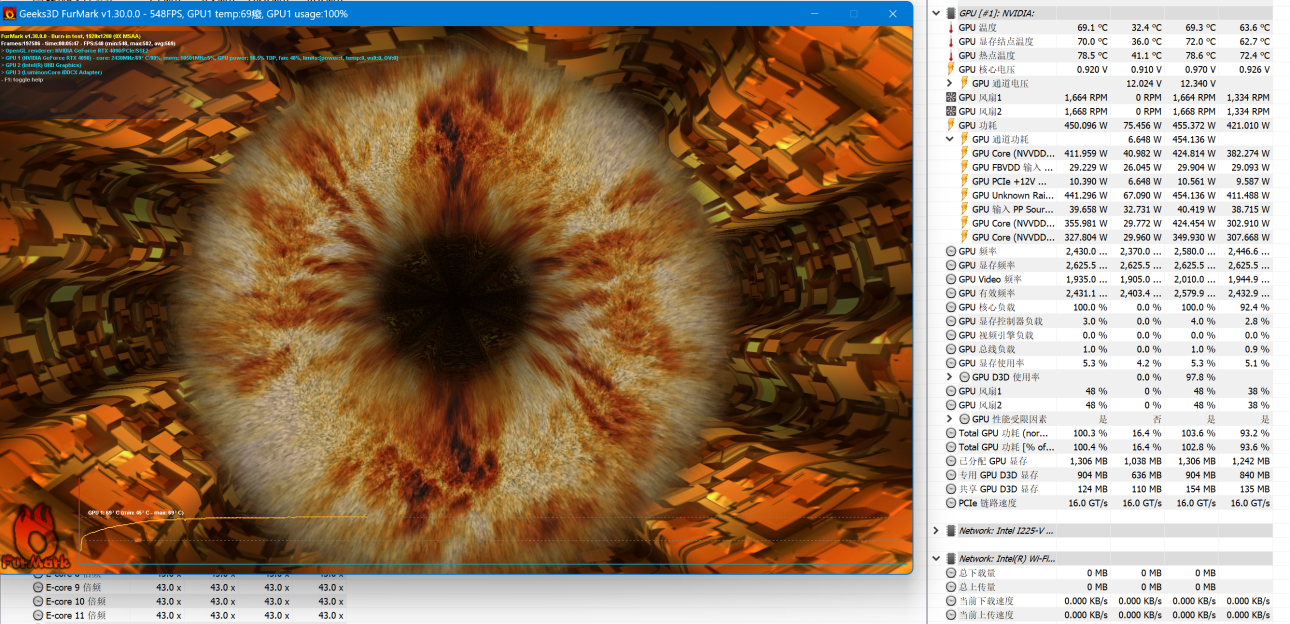Click the fan icon of GPU 风扇2 RPM row
The width and height of the screenshot is (1290, 624).
tap(951, 112)
